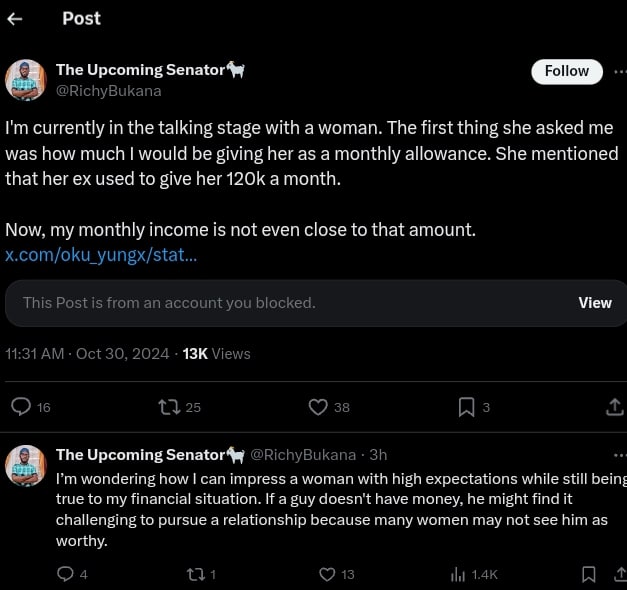The image size is (627, 590).
Task: Open the x.com/oku_yungx status link
Action: pos(101,255)
